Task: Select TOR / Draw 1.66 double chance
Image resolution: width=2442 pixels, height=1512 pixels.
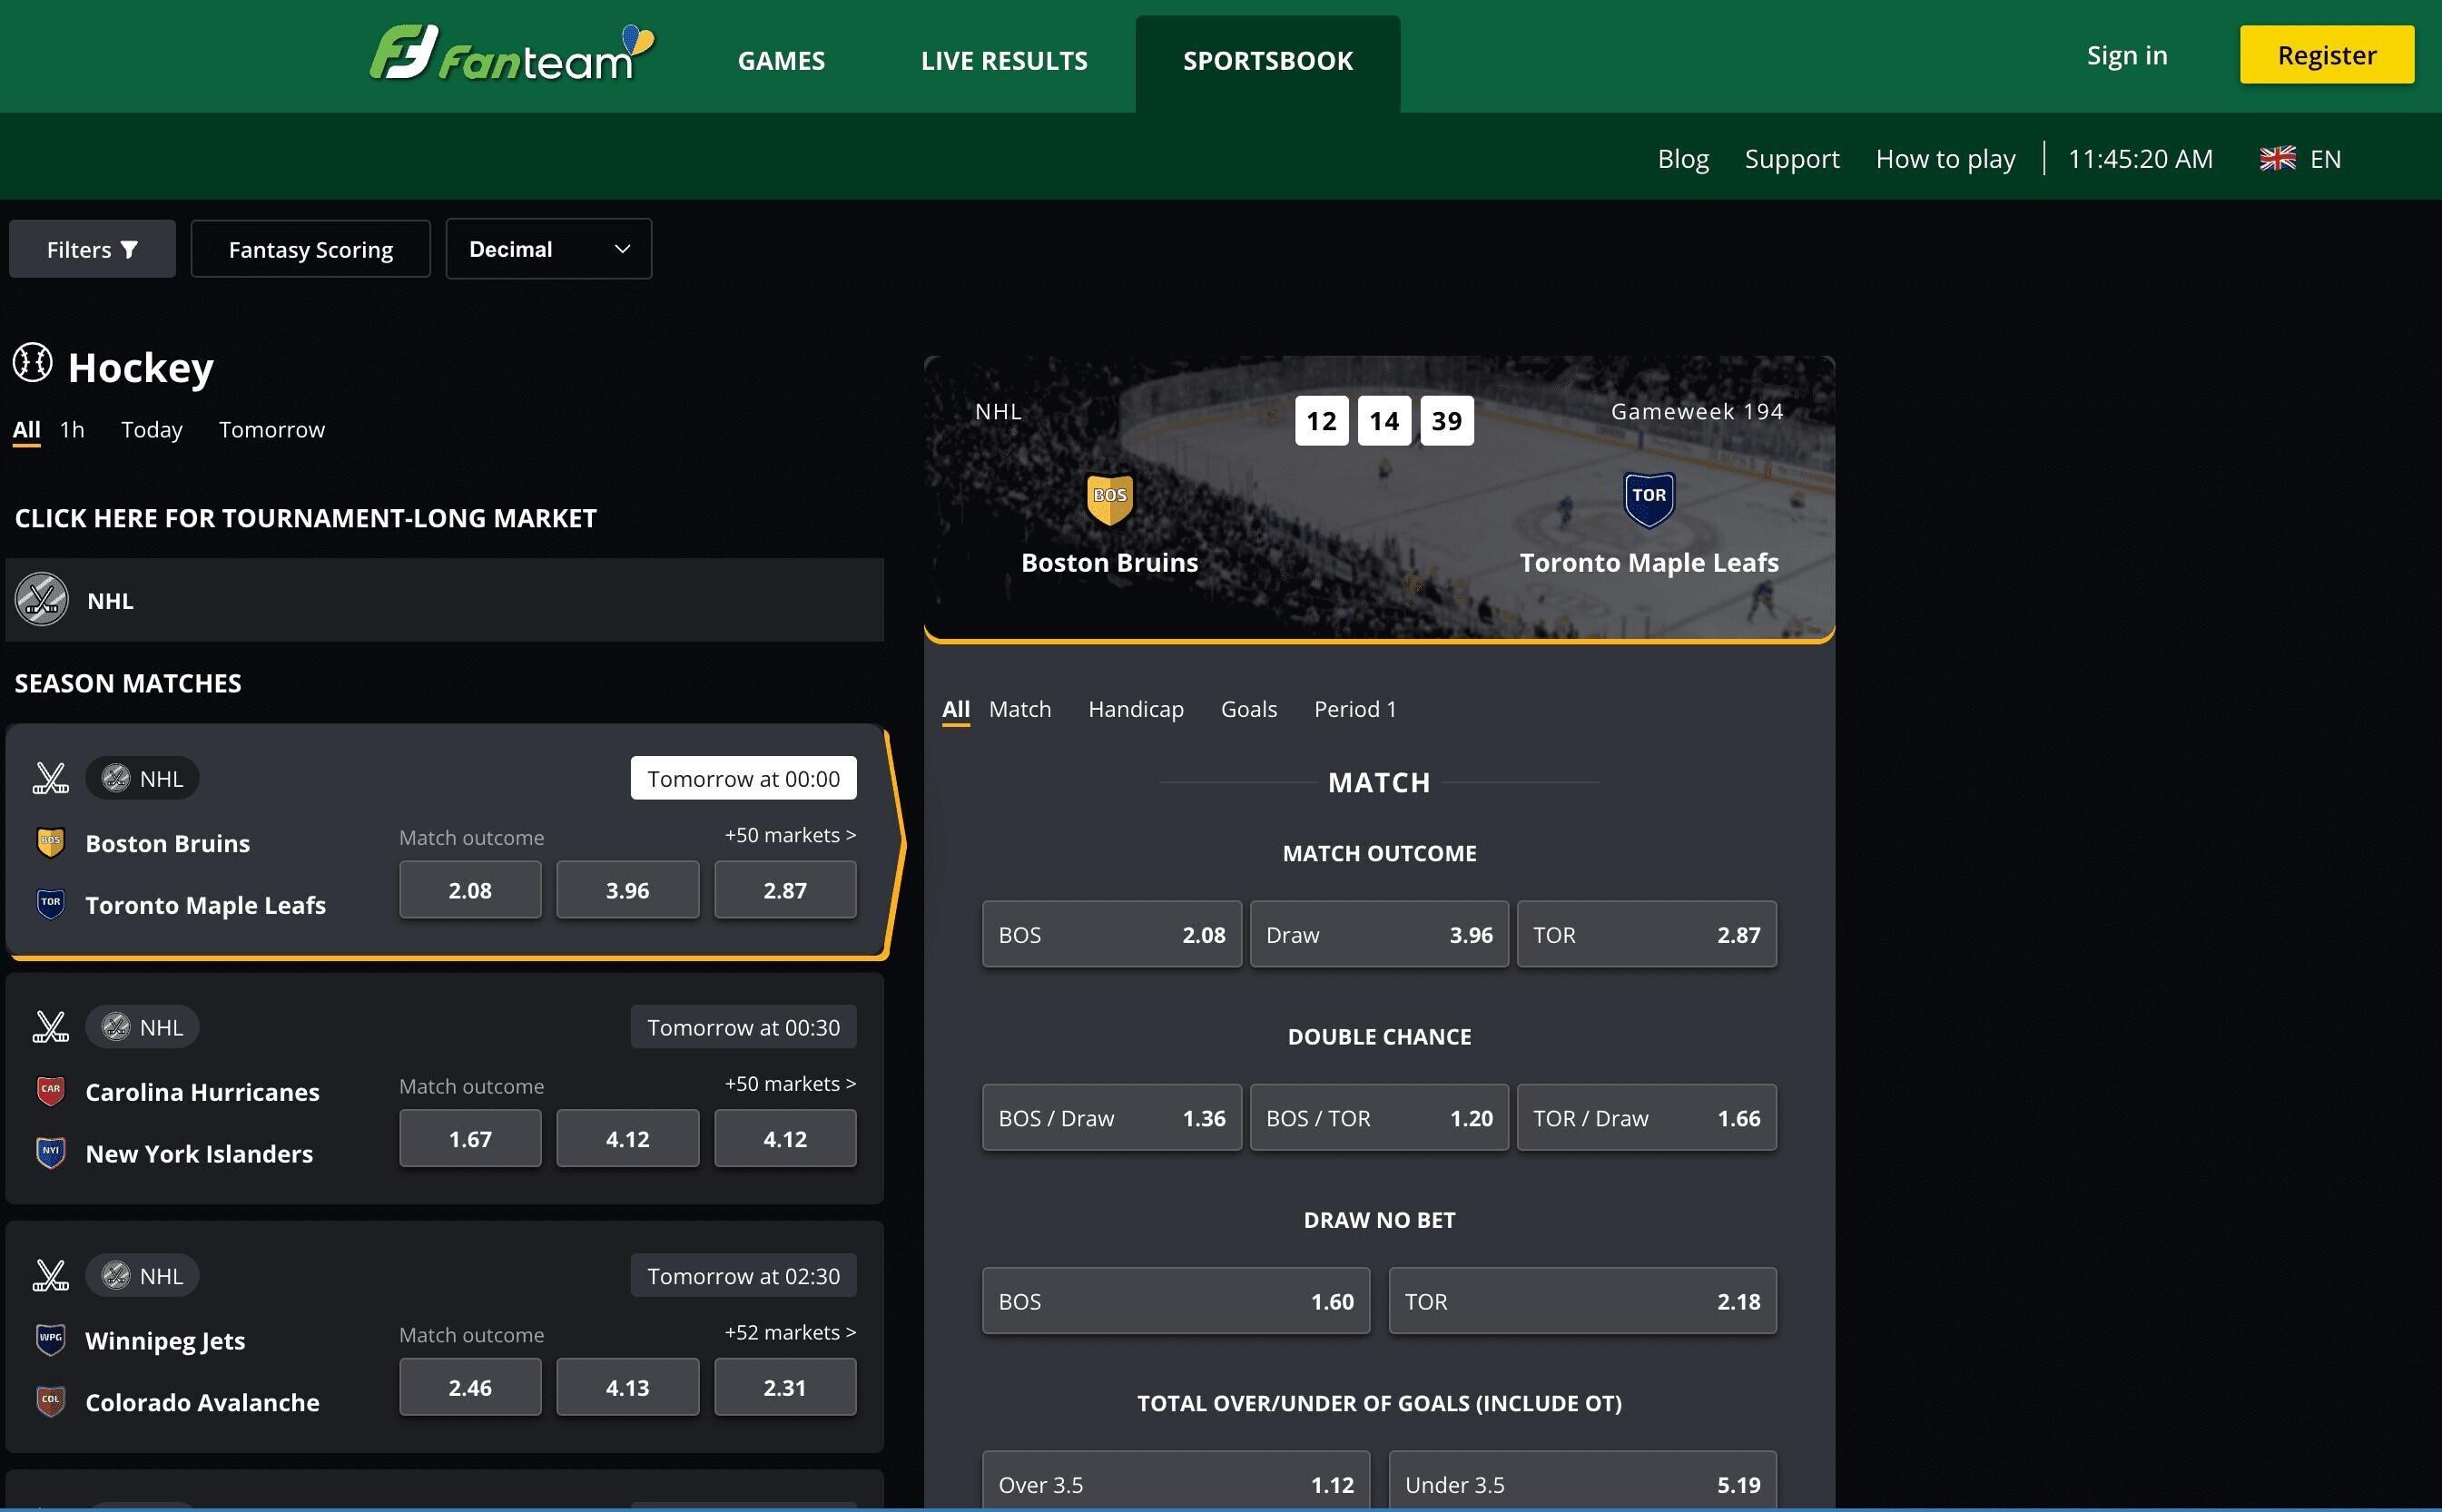Action: 1647,1118
